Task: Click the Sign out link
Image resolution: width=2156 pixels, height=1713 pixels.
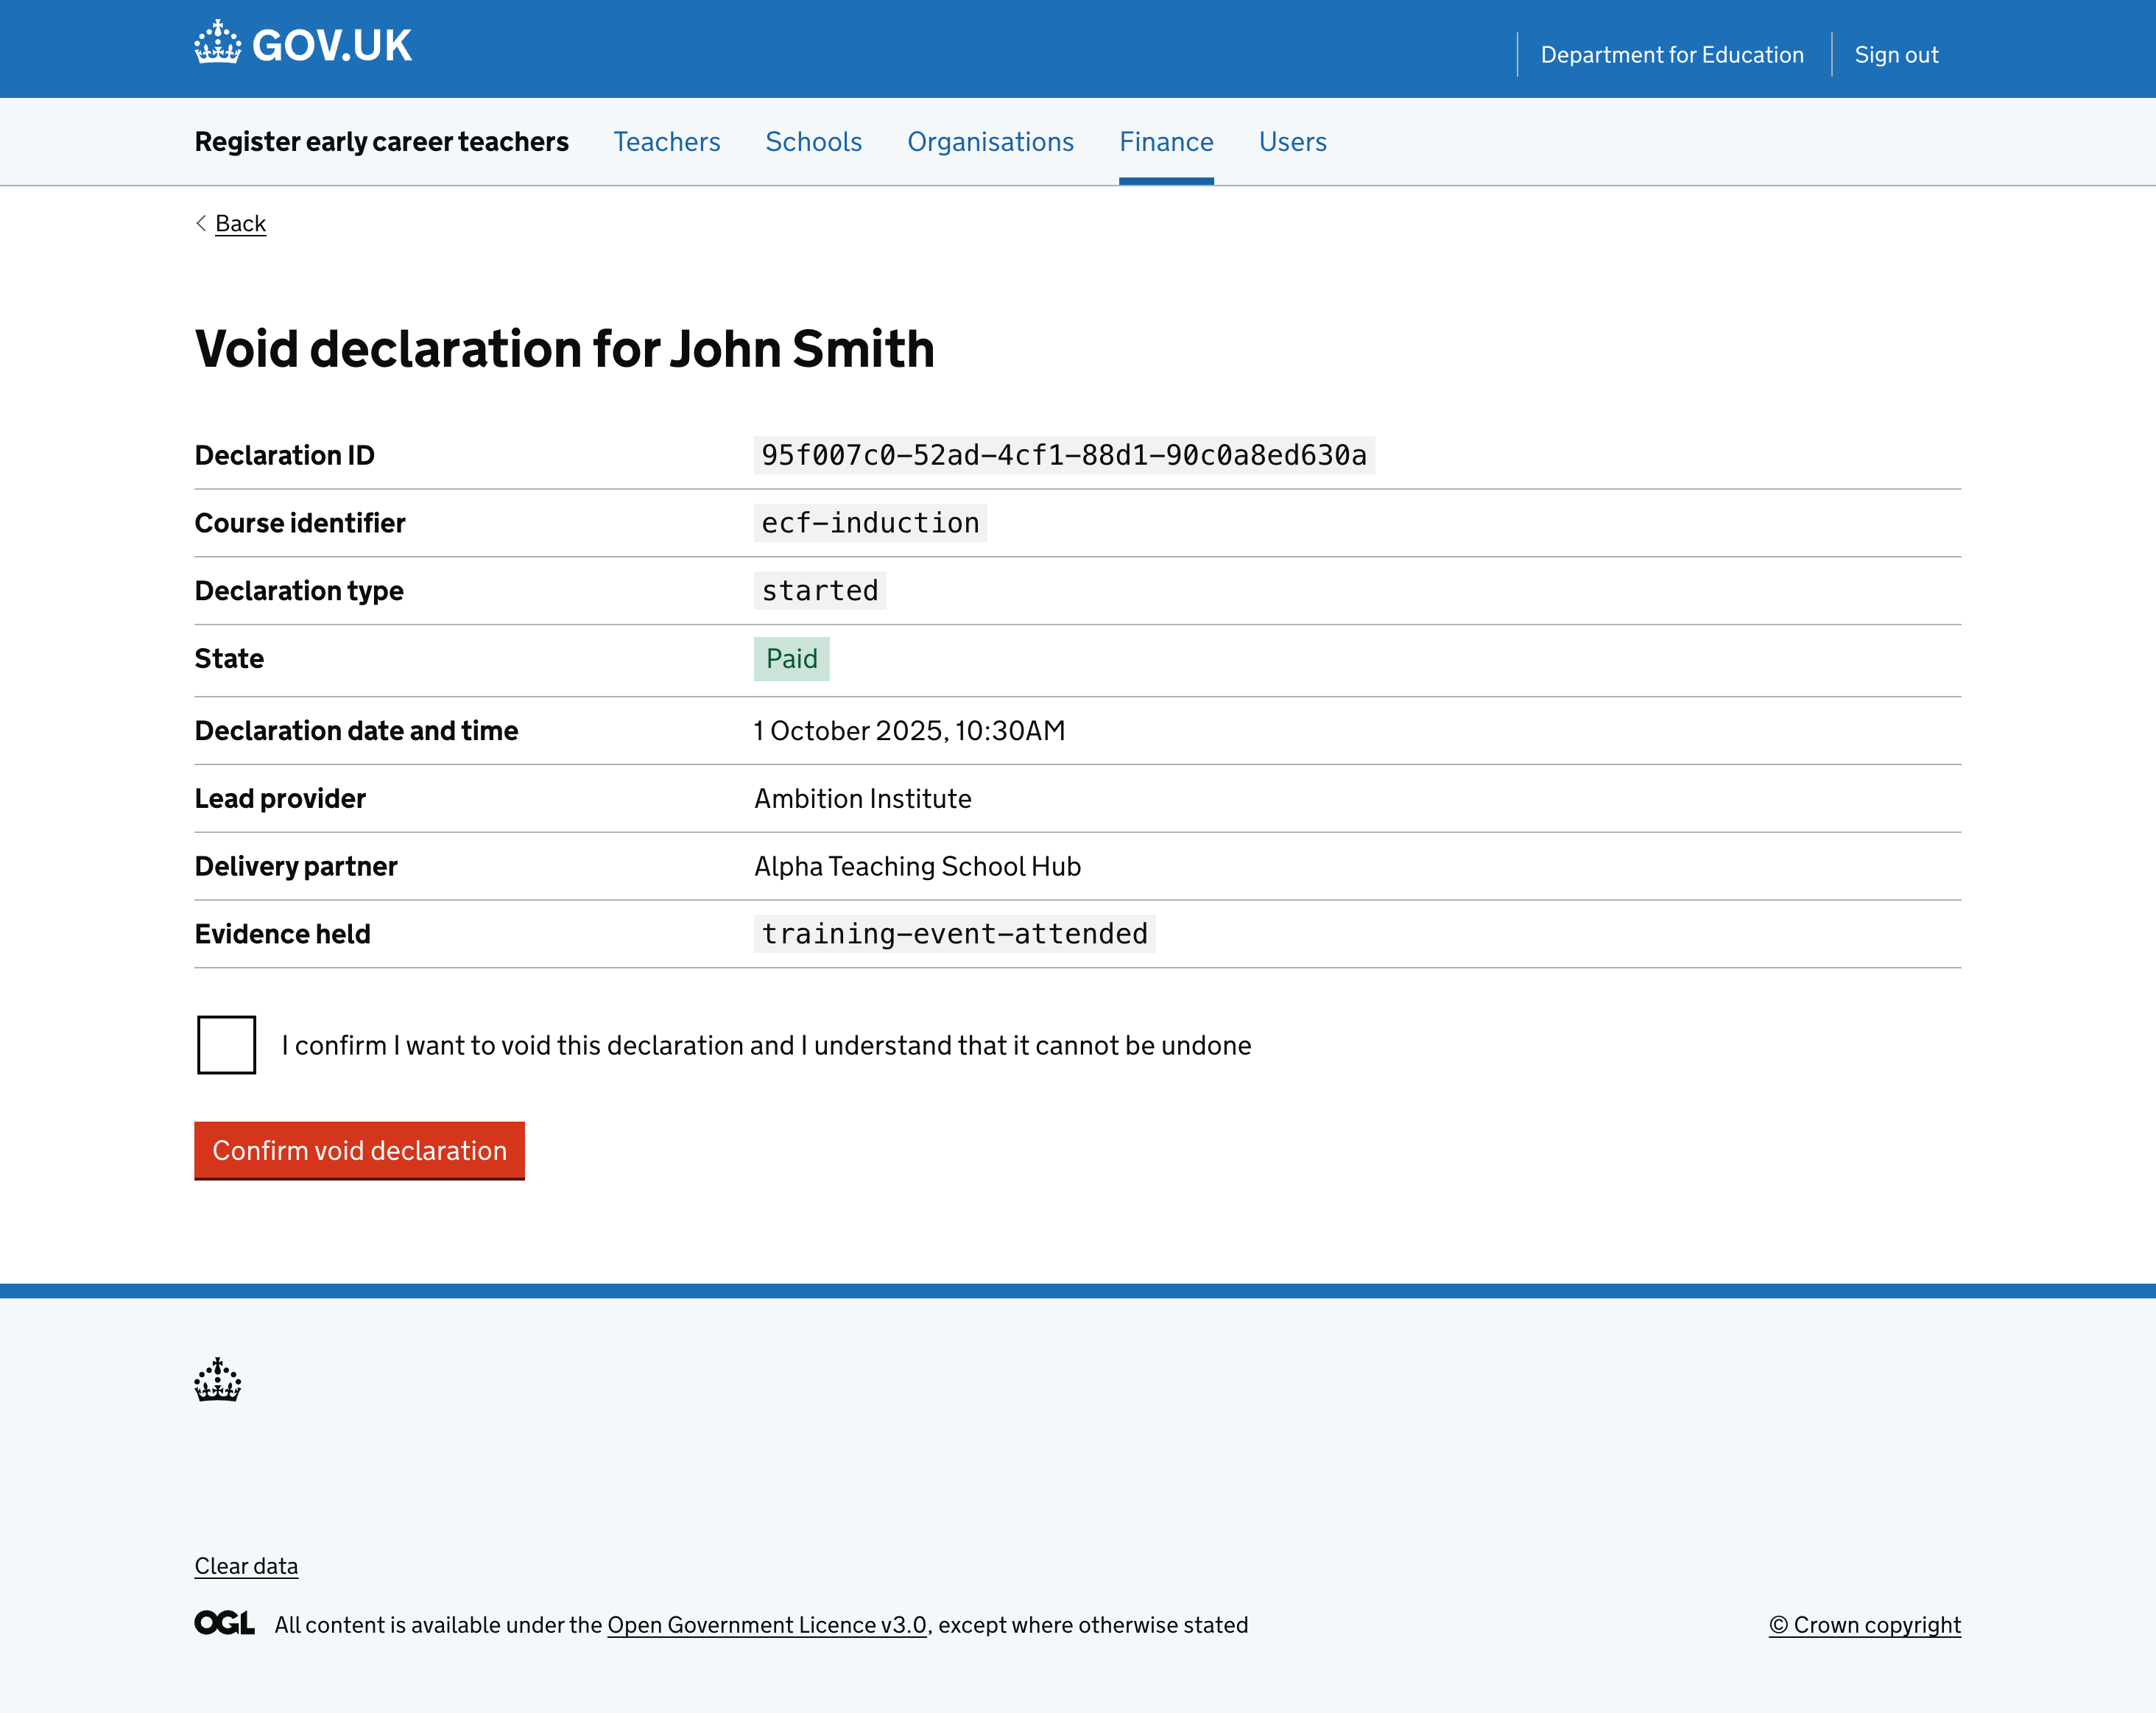Action: pos(1896,55)
